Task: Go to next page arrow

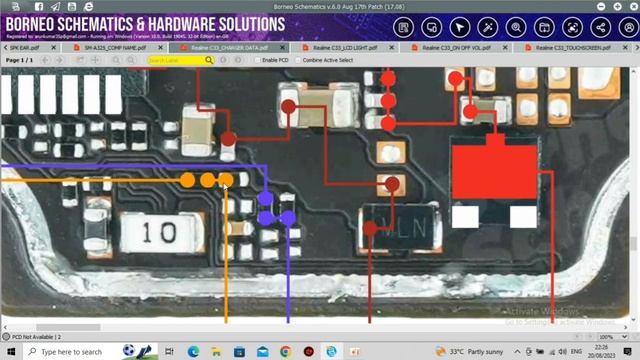Action: 60,60
